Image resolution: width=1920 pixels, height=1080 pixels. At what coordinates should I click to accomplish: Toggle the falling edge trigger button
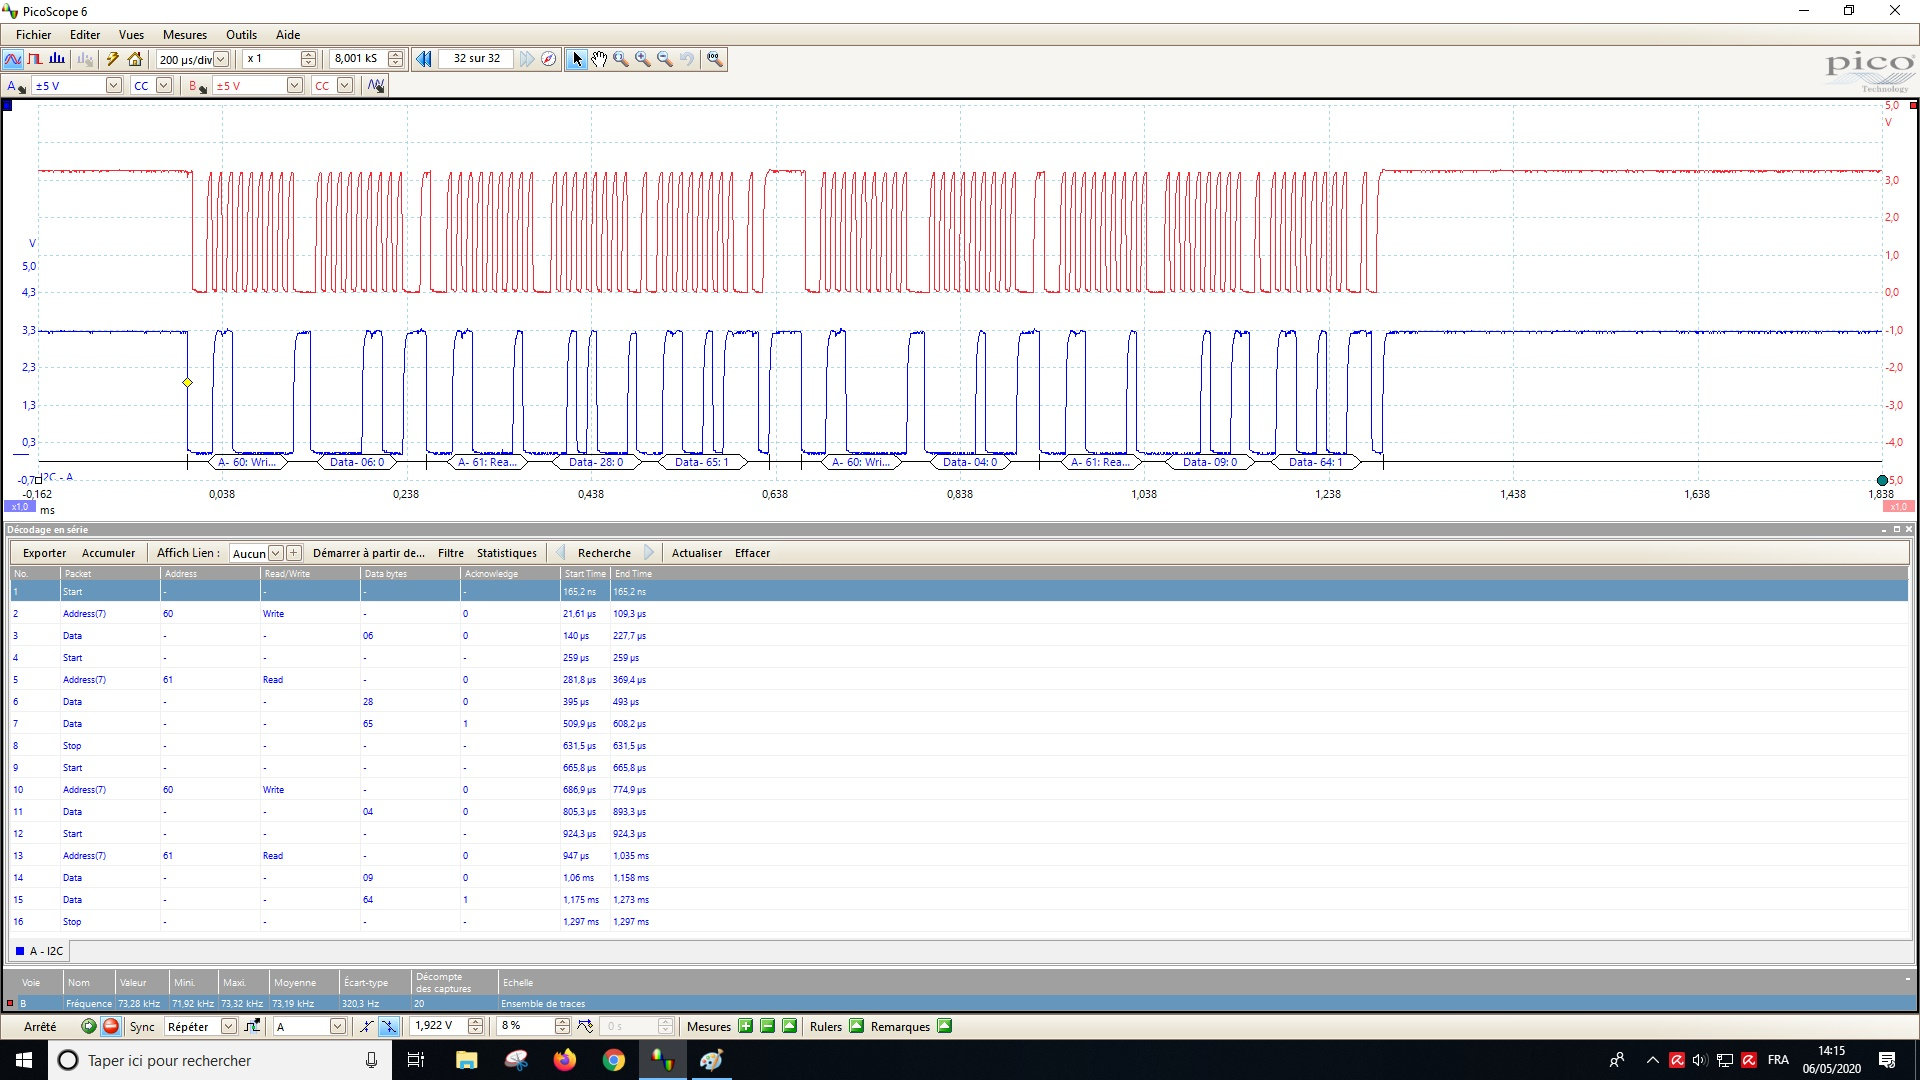click(389, 1026)
